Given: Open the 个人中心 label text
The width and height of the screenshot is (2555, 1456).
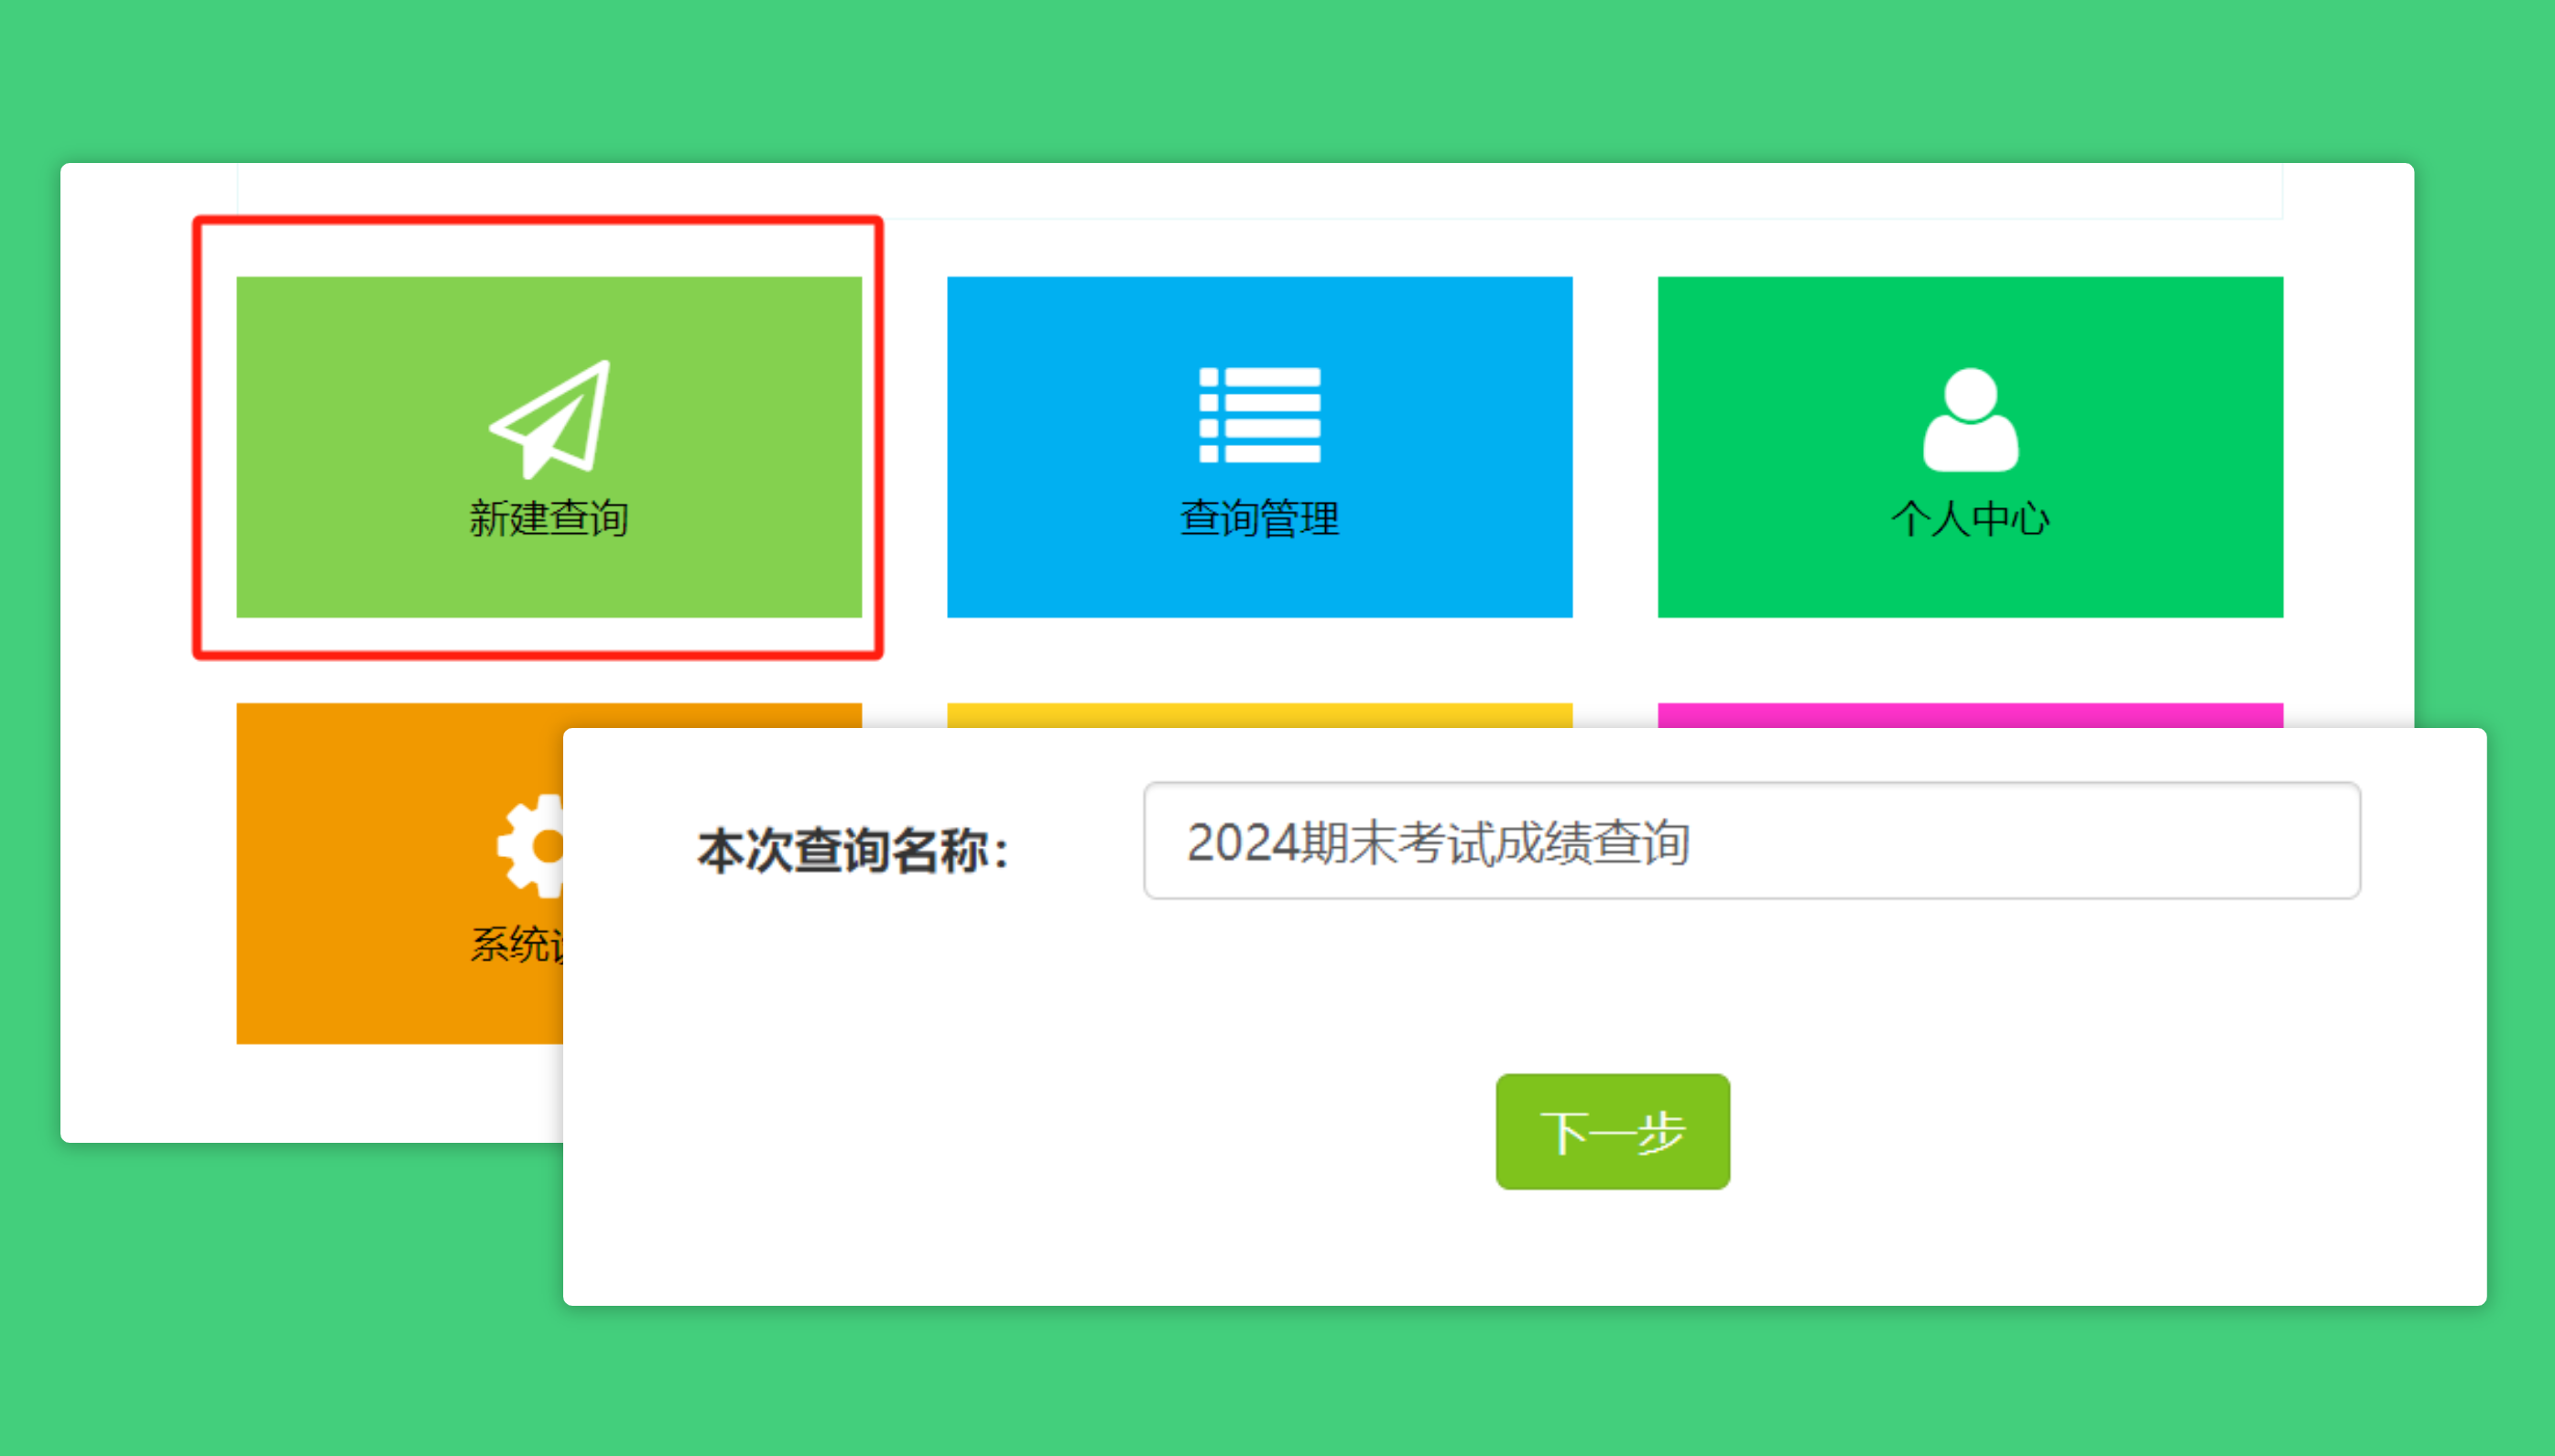Looking at the screenshot, I should coord(1971,518).
